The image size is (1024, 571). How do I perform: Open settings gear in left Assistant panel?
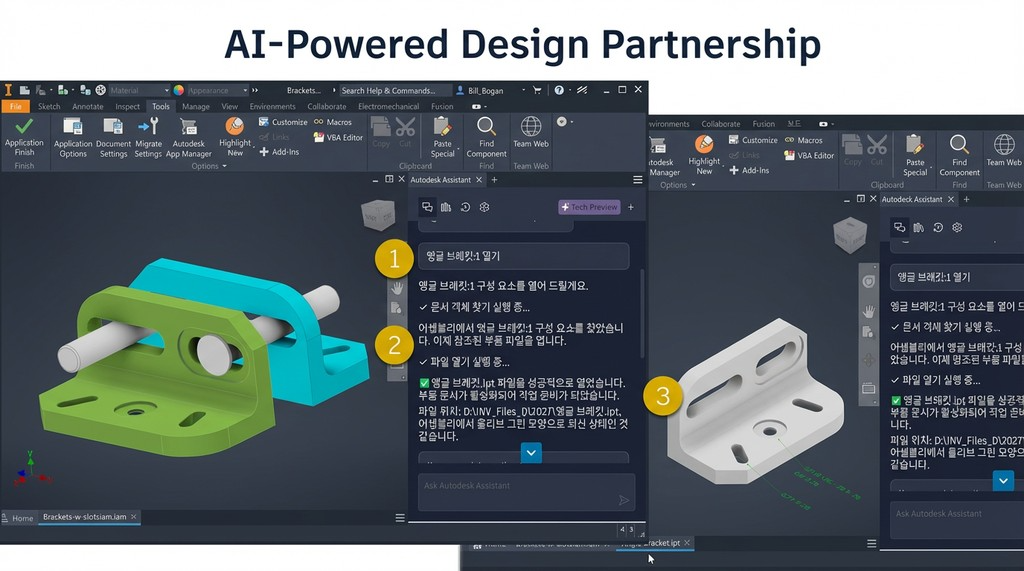point(485,207)
